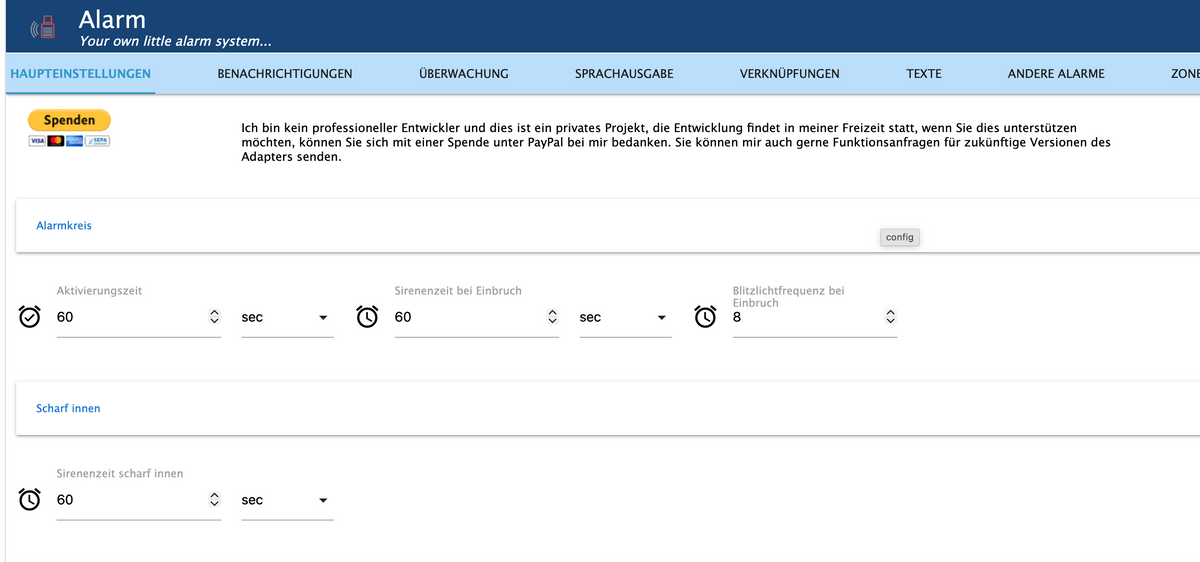Viewport: 1200px width, 562px height.
Task: Open the unit dropdown for Aktivierungszeit
Action: (286, 318)
